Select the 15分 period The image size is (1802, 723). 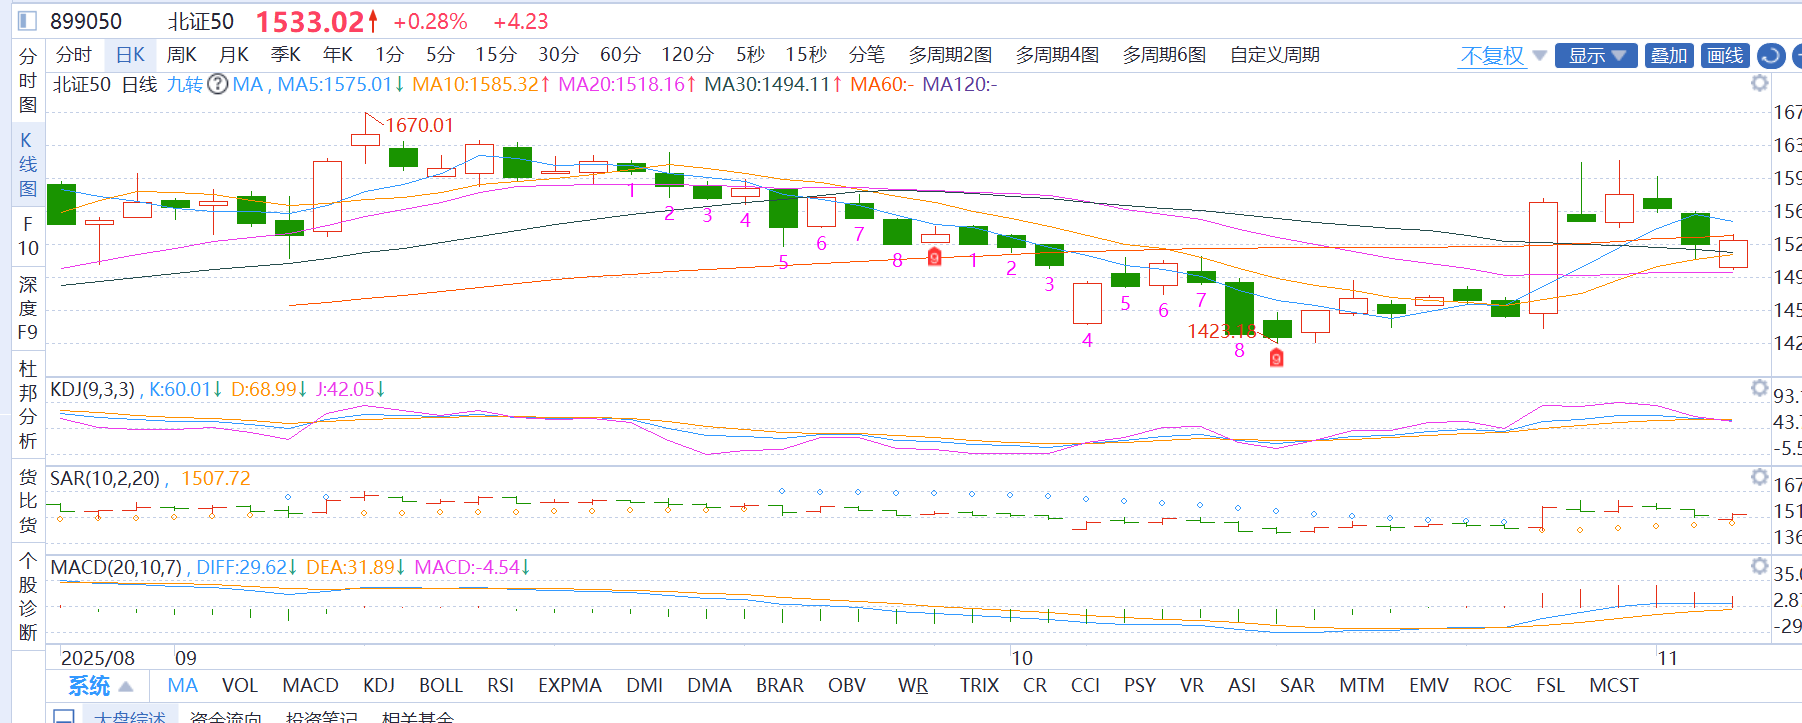coord(496,55)
